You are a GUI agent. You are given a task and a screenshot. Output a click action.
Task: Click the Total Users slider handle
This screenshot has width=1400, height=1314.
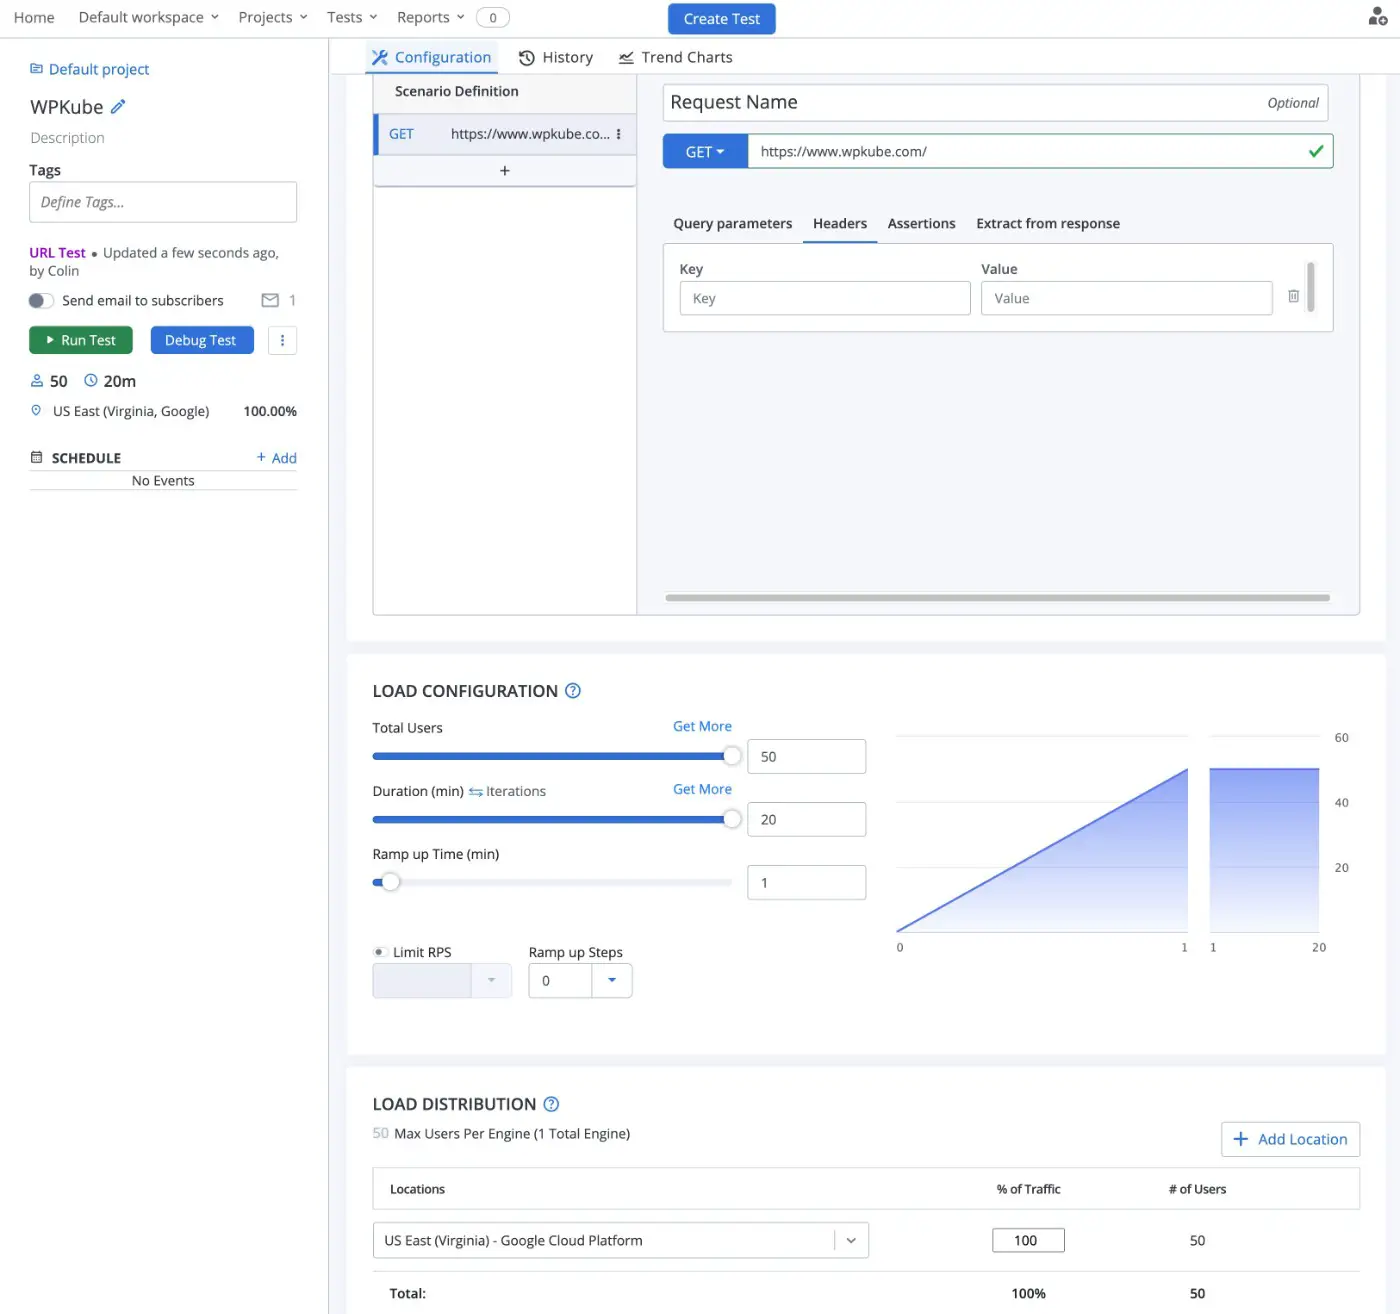[x=732, y=756]
